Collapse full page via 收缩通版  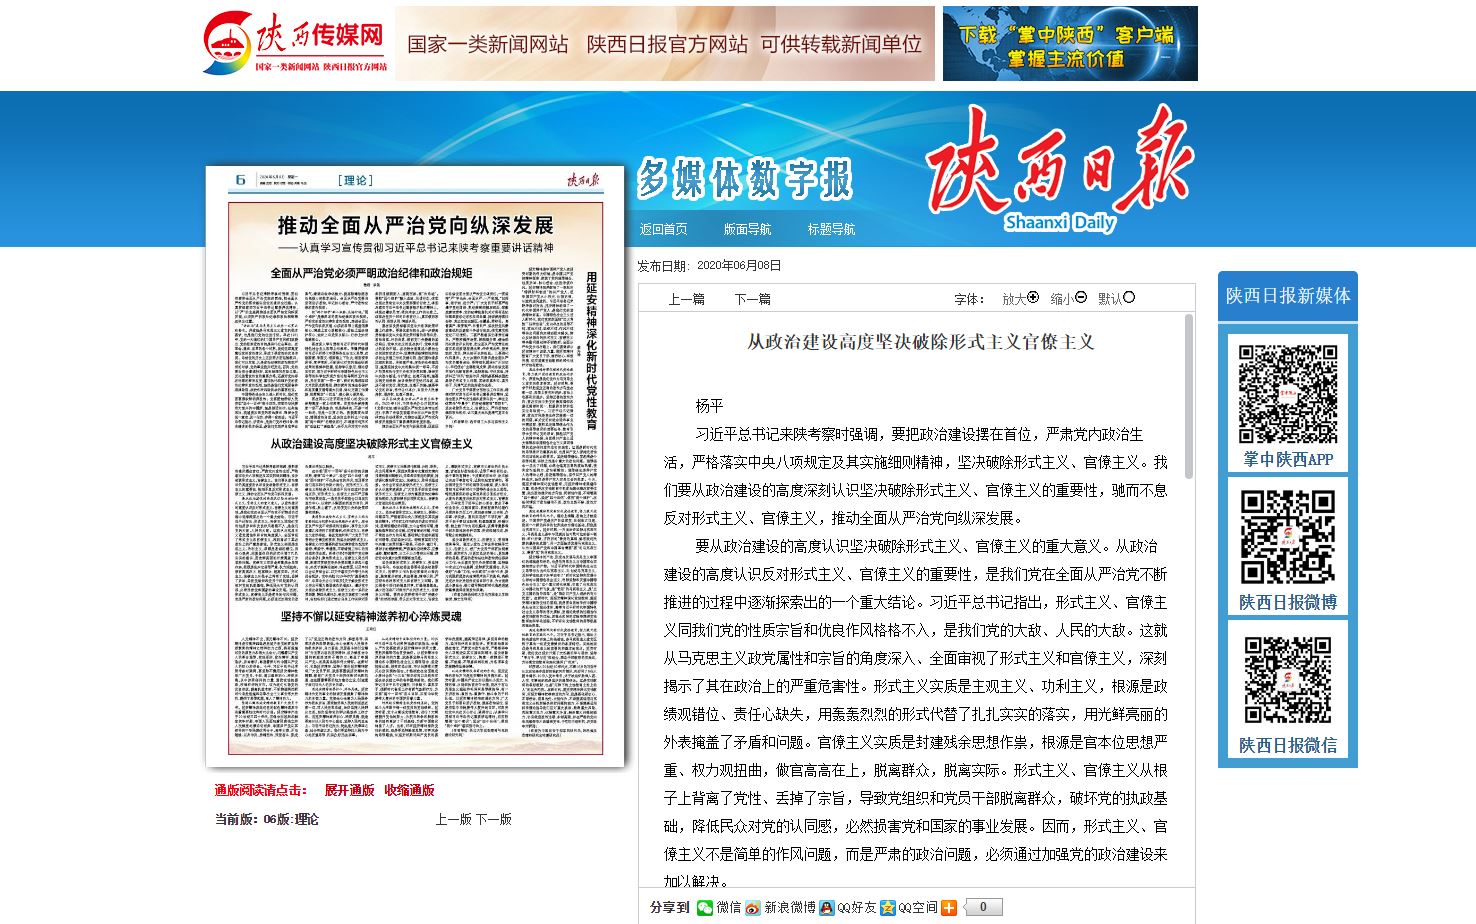pos(409,790)
